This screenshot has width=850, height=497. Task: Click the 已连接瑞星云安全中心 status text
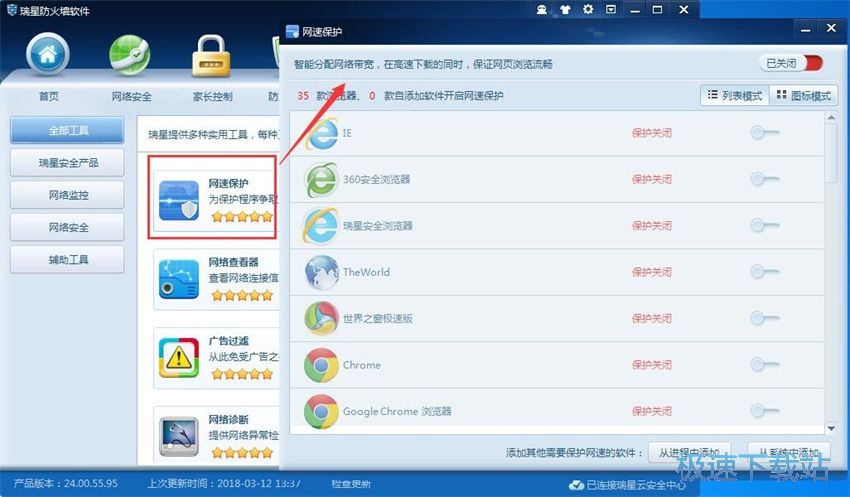tap(636, 485)
